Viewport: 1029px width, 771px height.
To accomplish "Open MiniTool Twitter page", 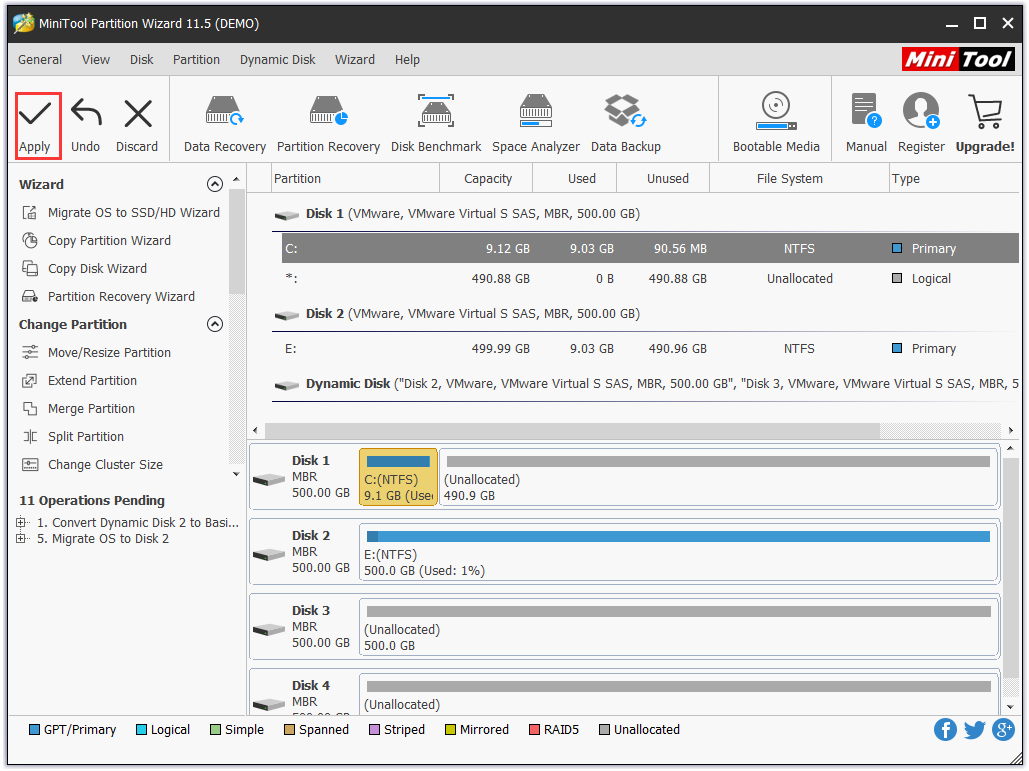I will point(975,730).
